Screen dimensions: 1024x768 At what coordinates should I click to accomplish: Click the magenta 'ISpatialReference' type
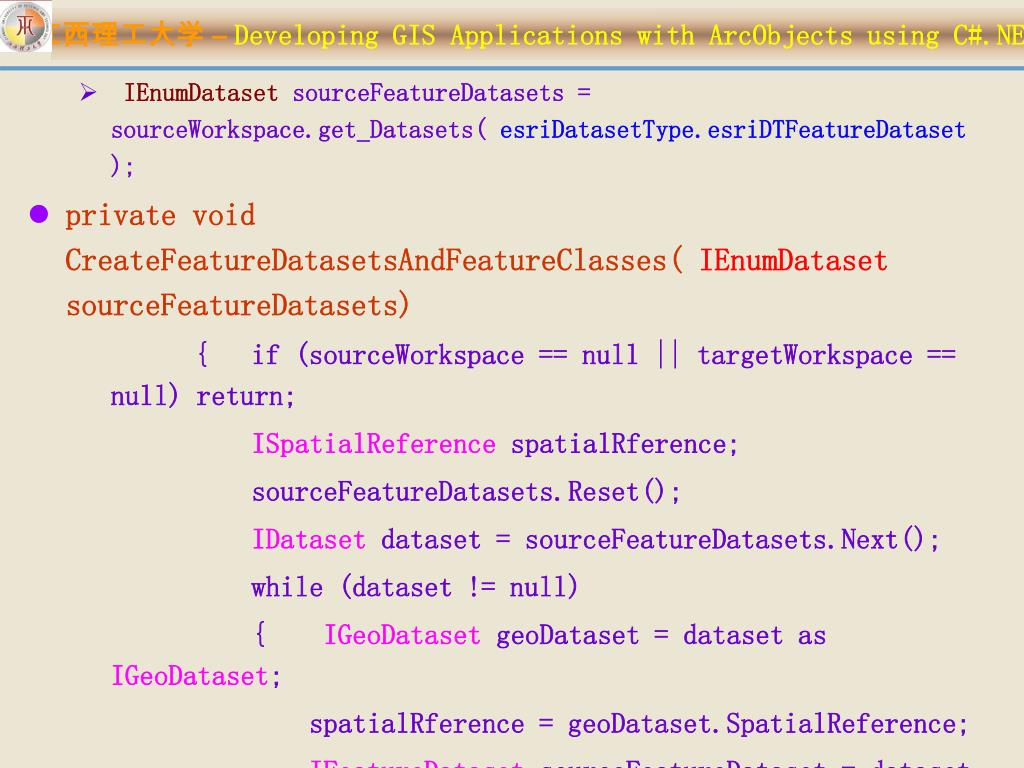tap(374, 444)
